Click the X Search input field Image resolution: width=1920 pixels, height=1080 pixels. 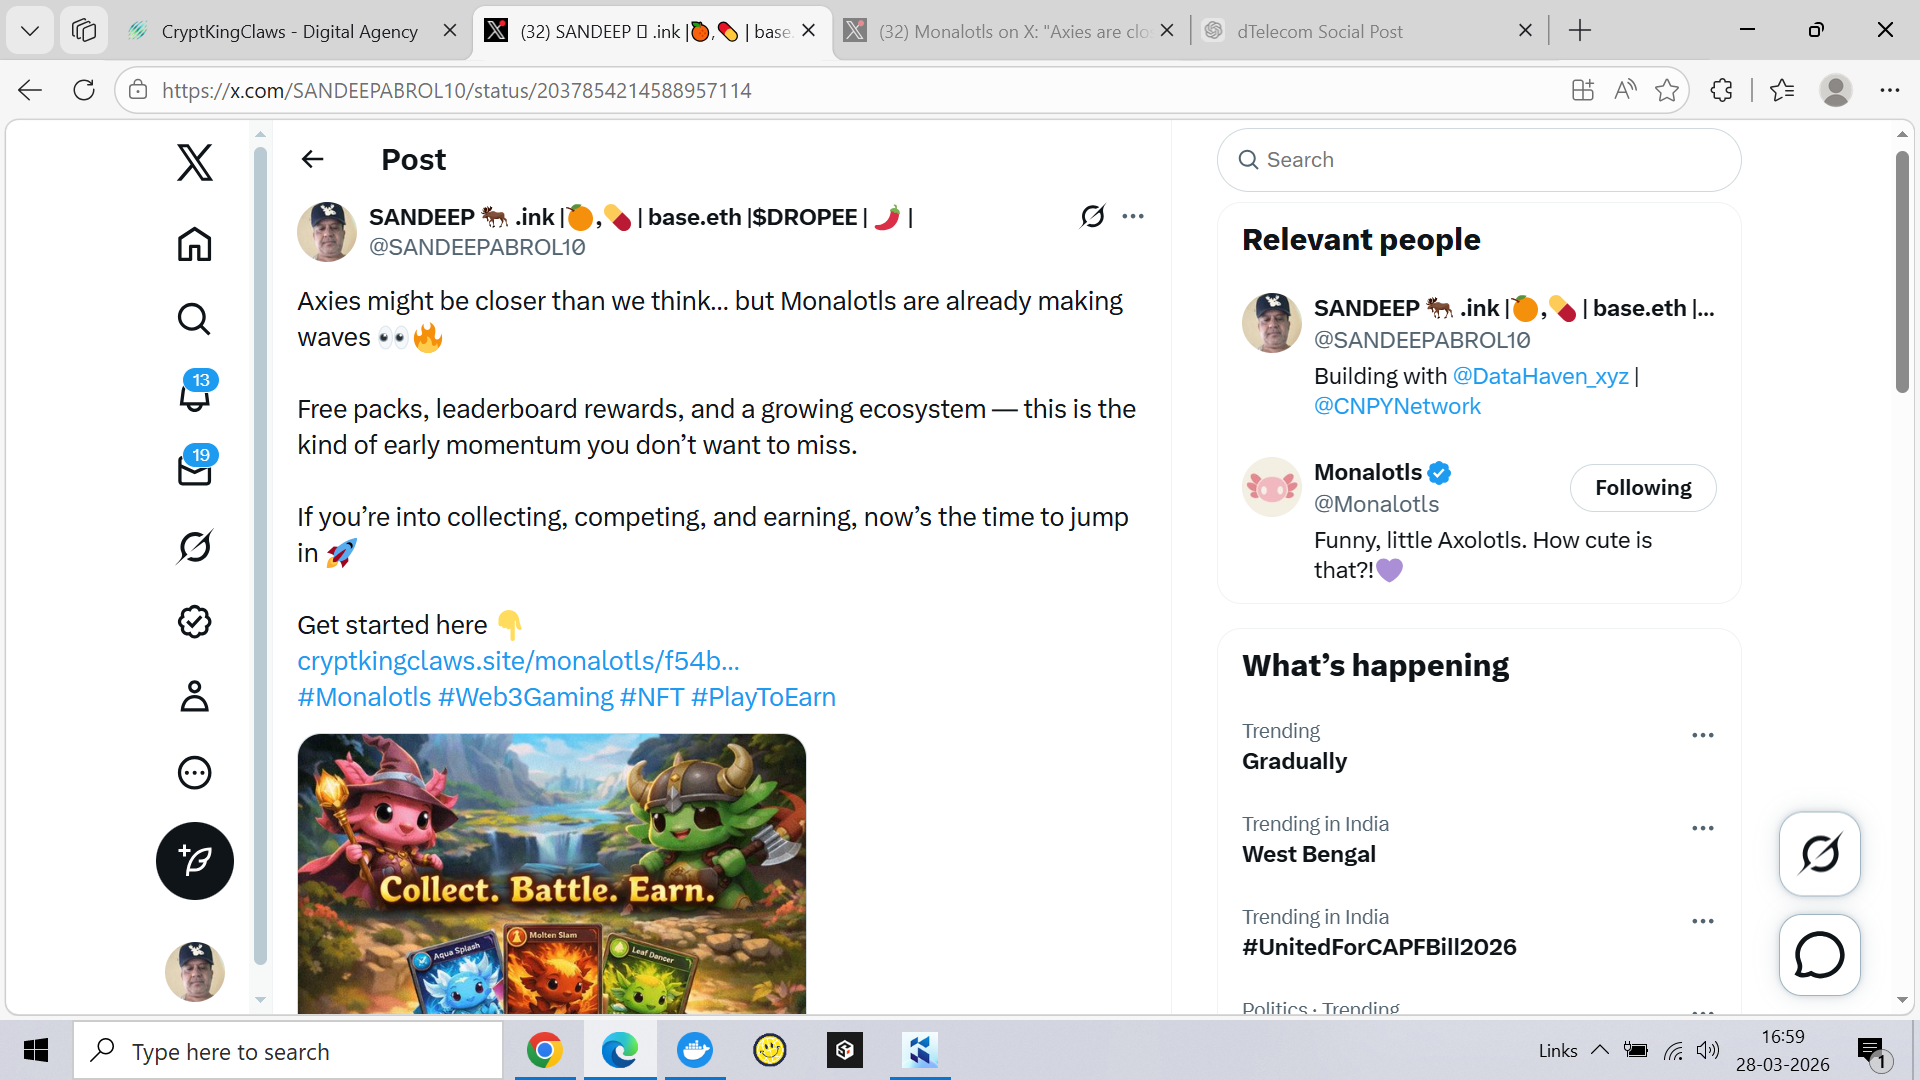point(1490,160)
